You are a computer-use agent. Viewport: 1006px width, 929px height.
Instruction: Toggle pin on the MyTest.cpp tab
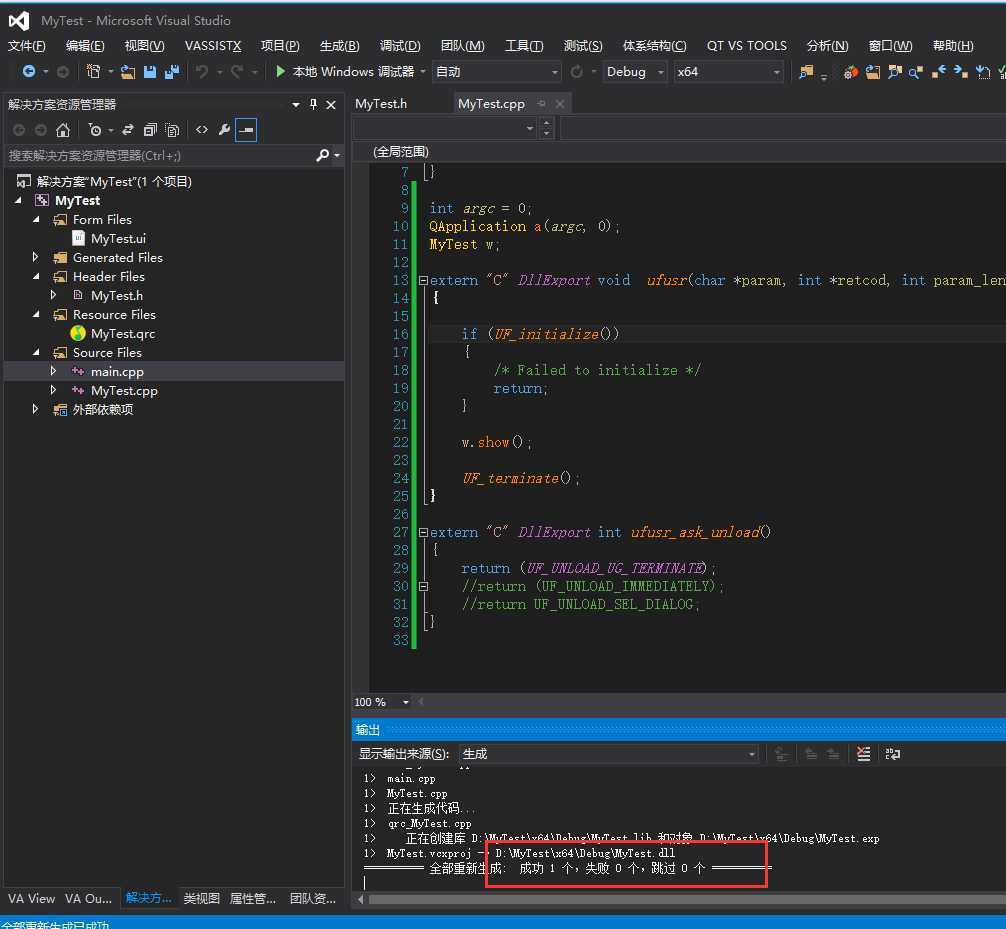click(x=542, y=103)
